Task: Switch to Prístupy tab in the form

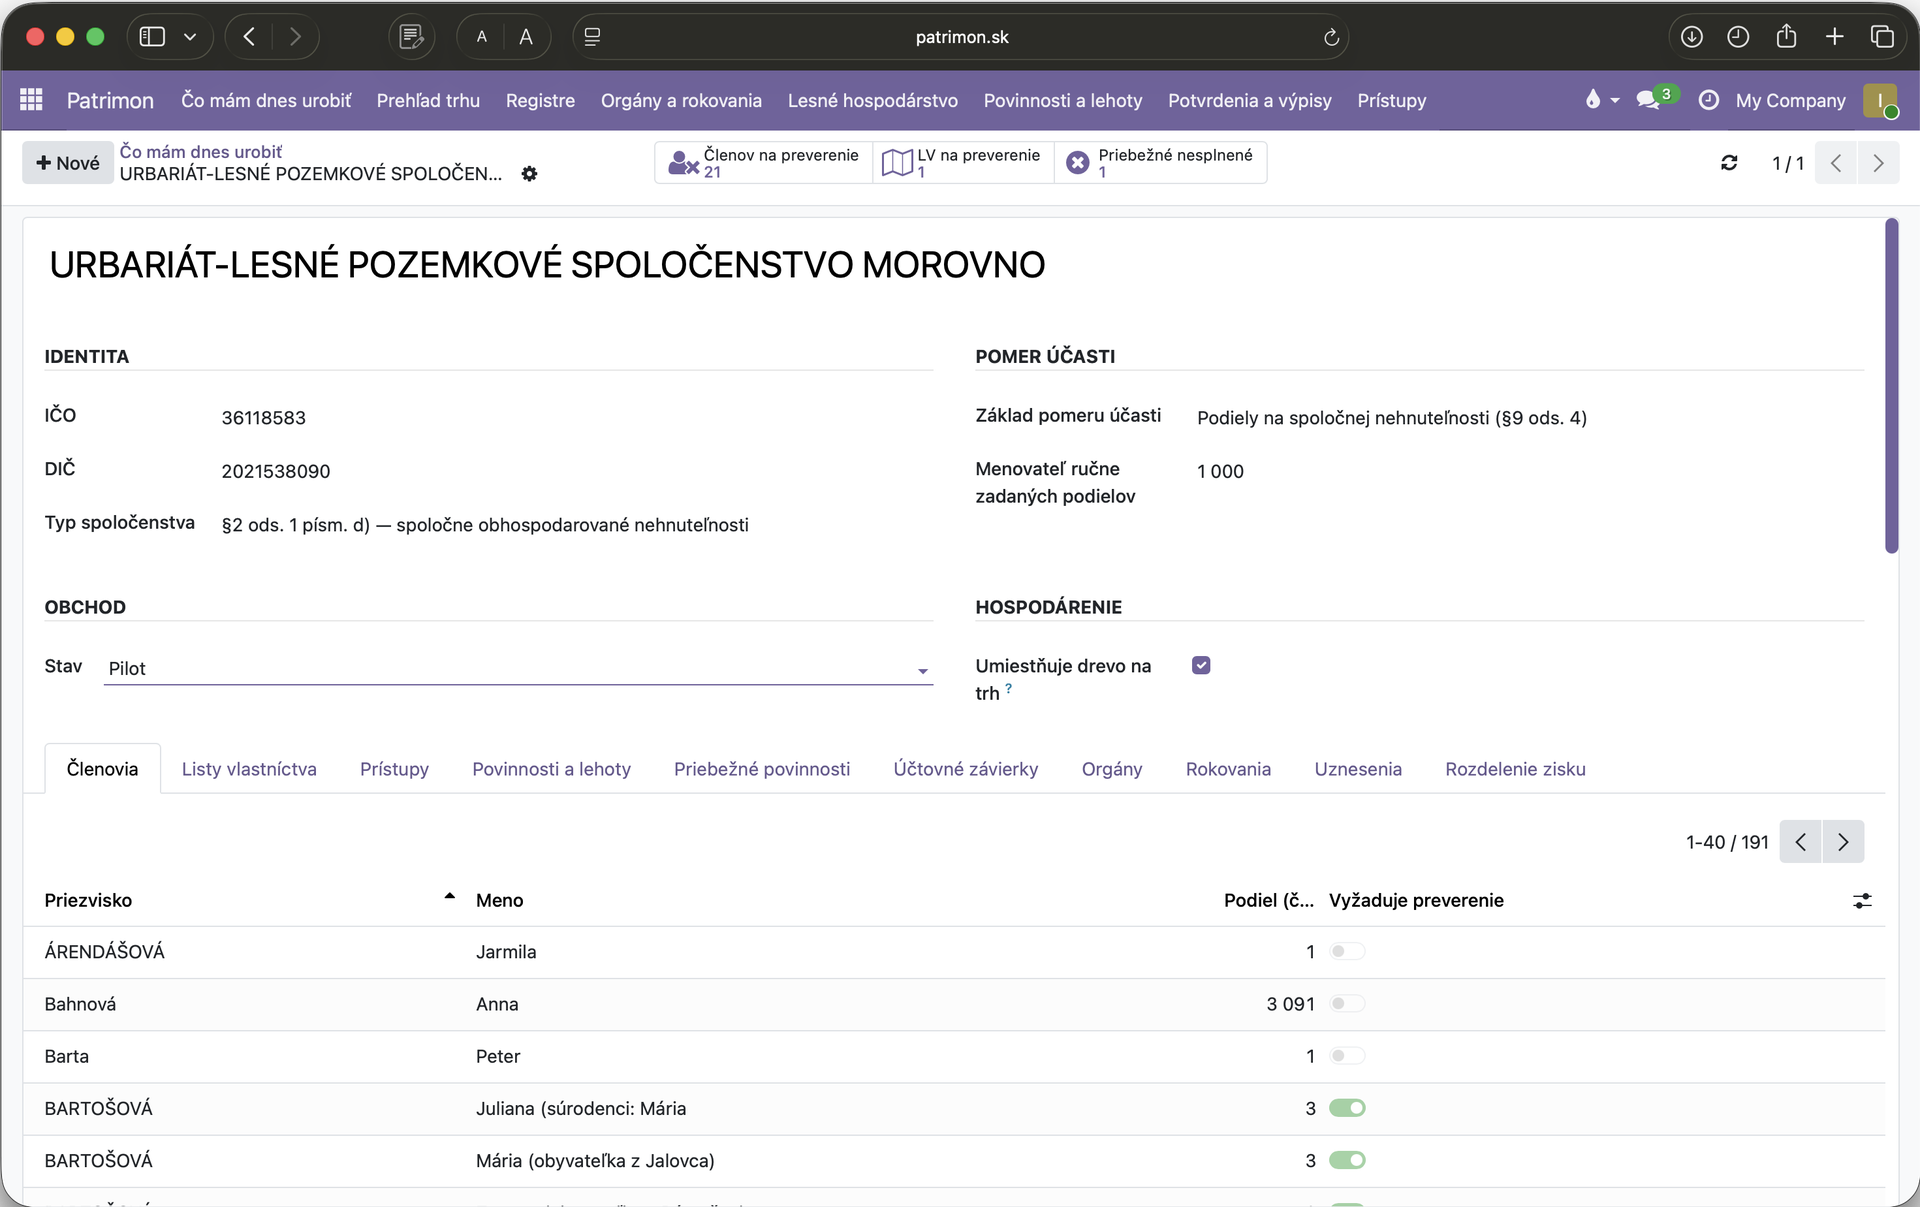Action: [394, 769]
